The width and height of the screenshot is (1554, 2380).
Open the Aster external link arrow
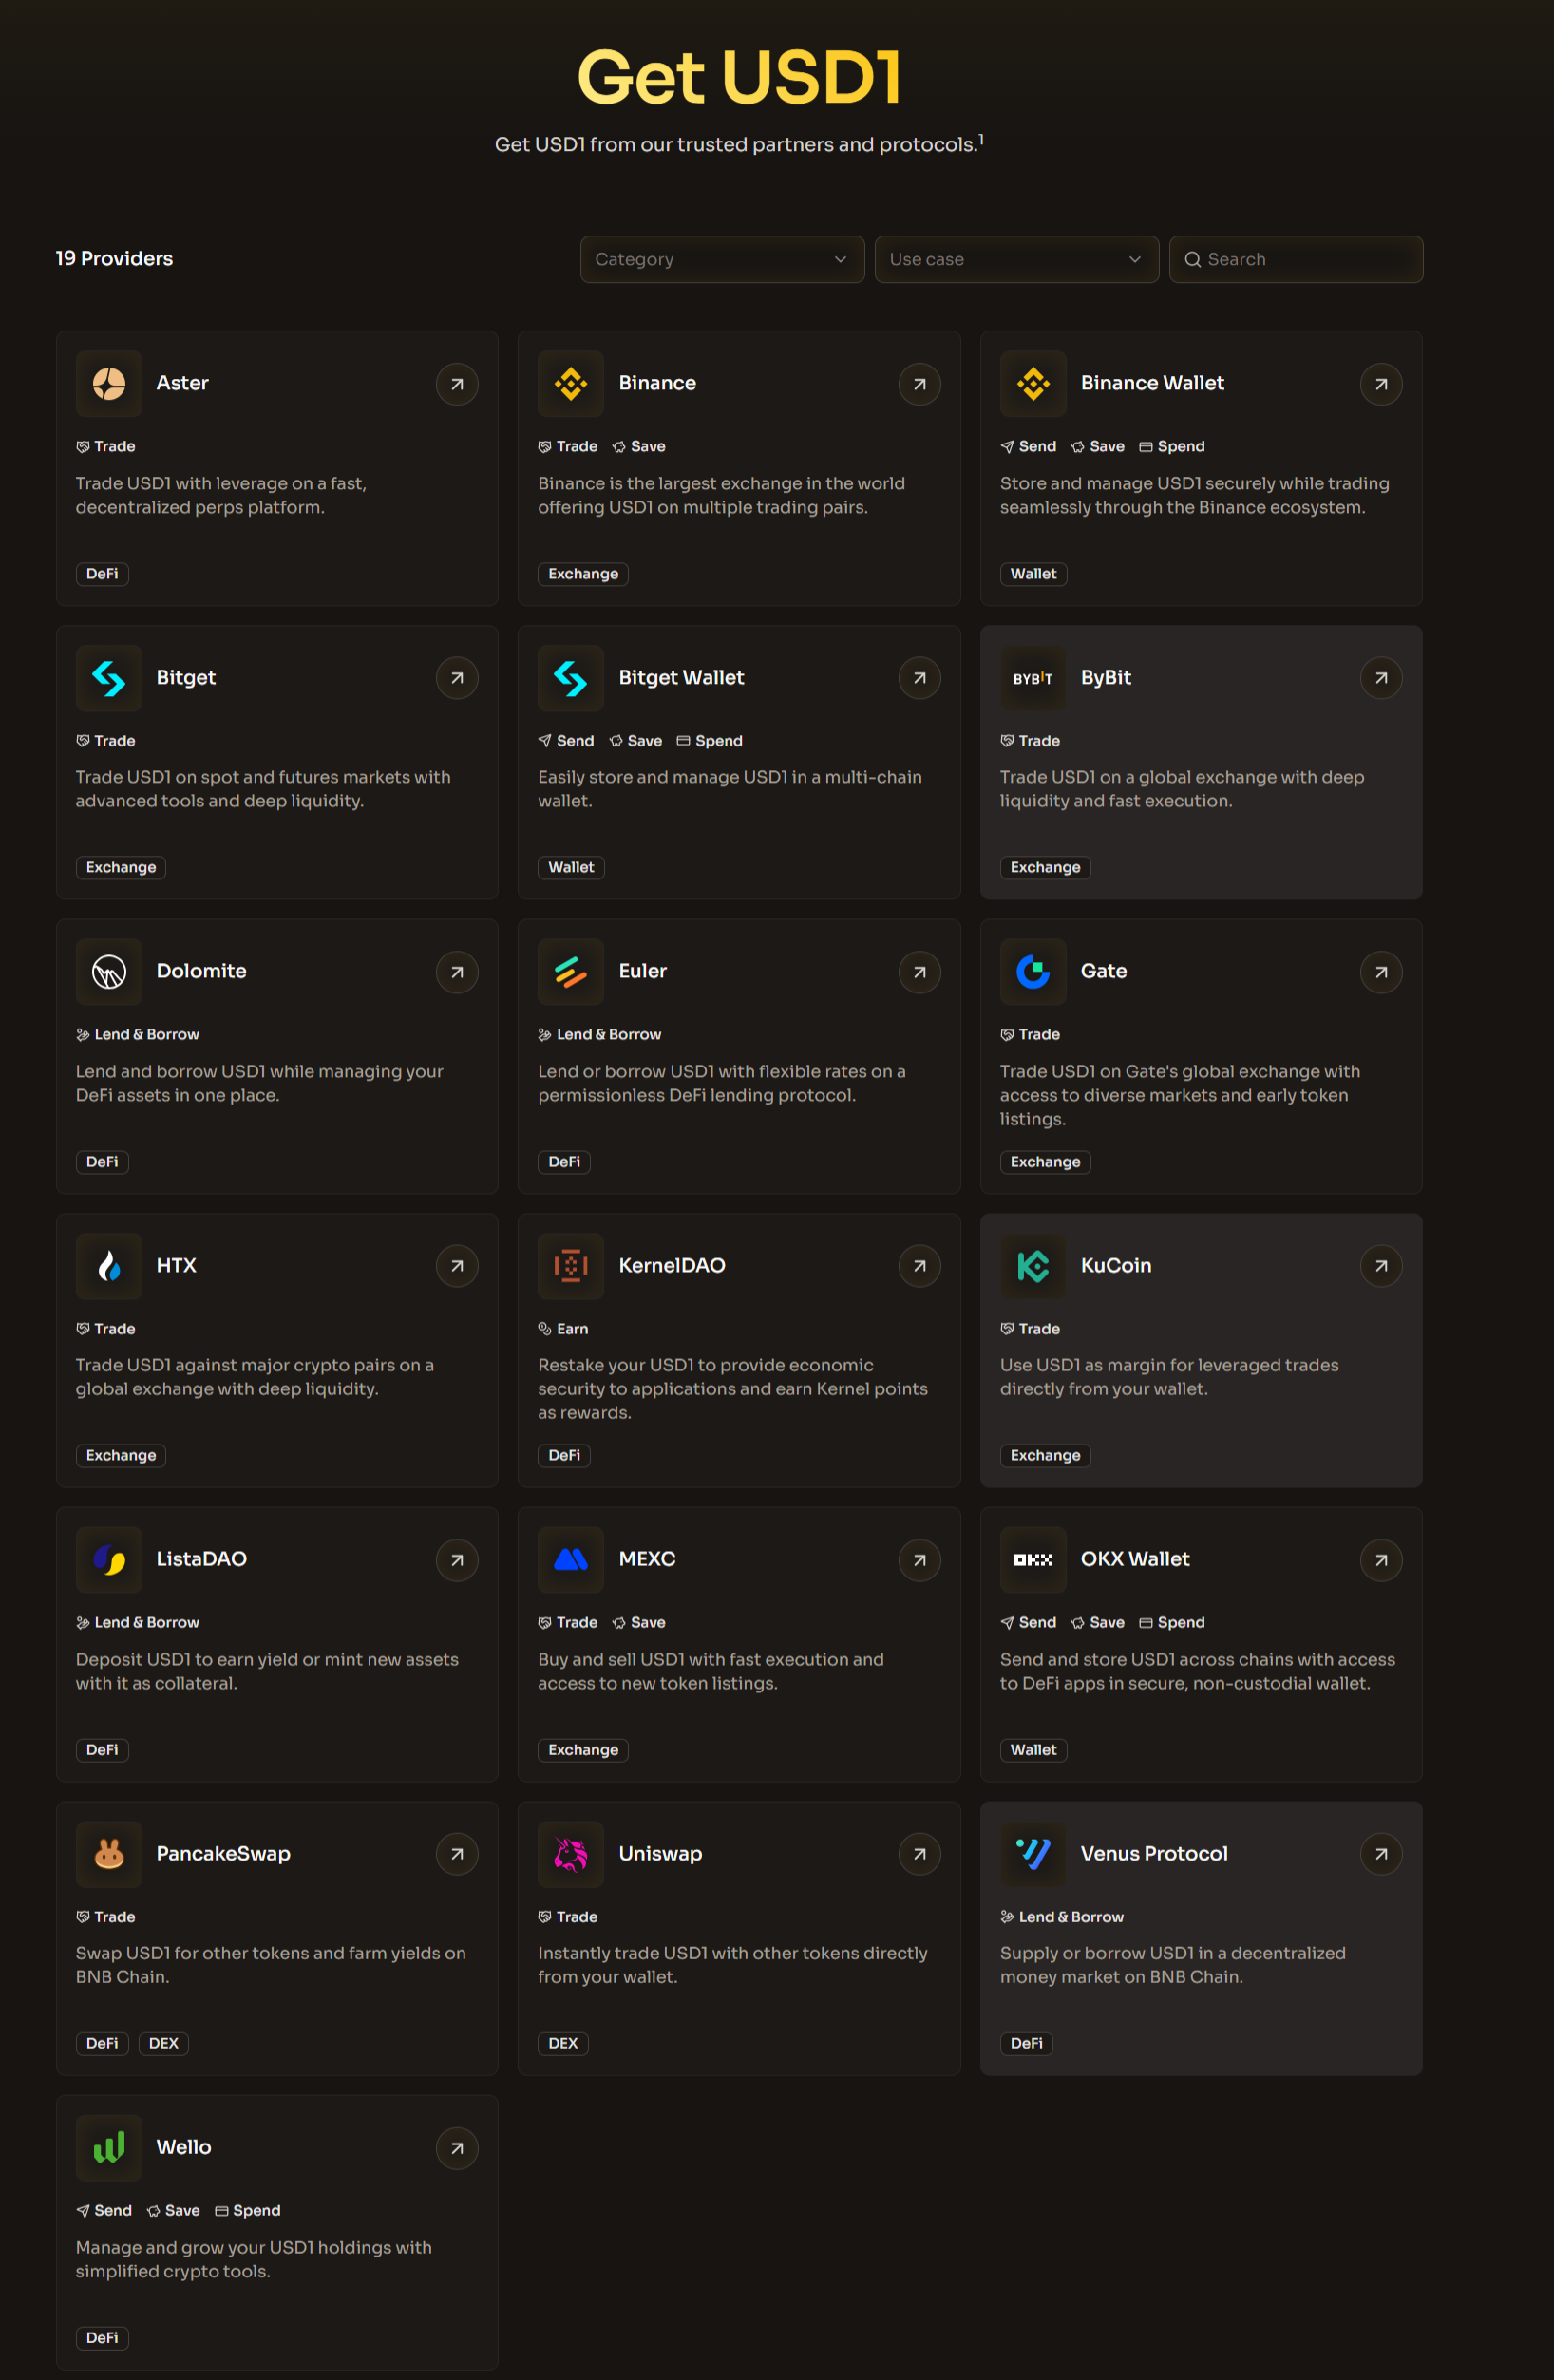point(457,384)
